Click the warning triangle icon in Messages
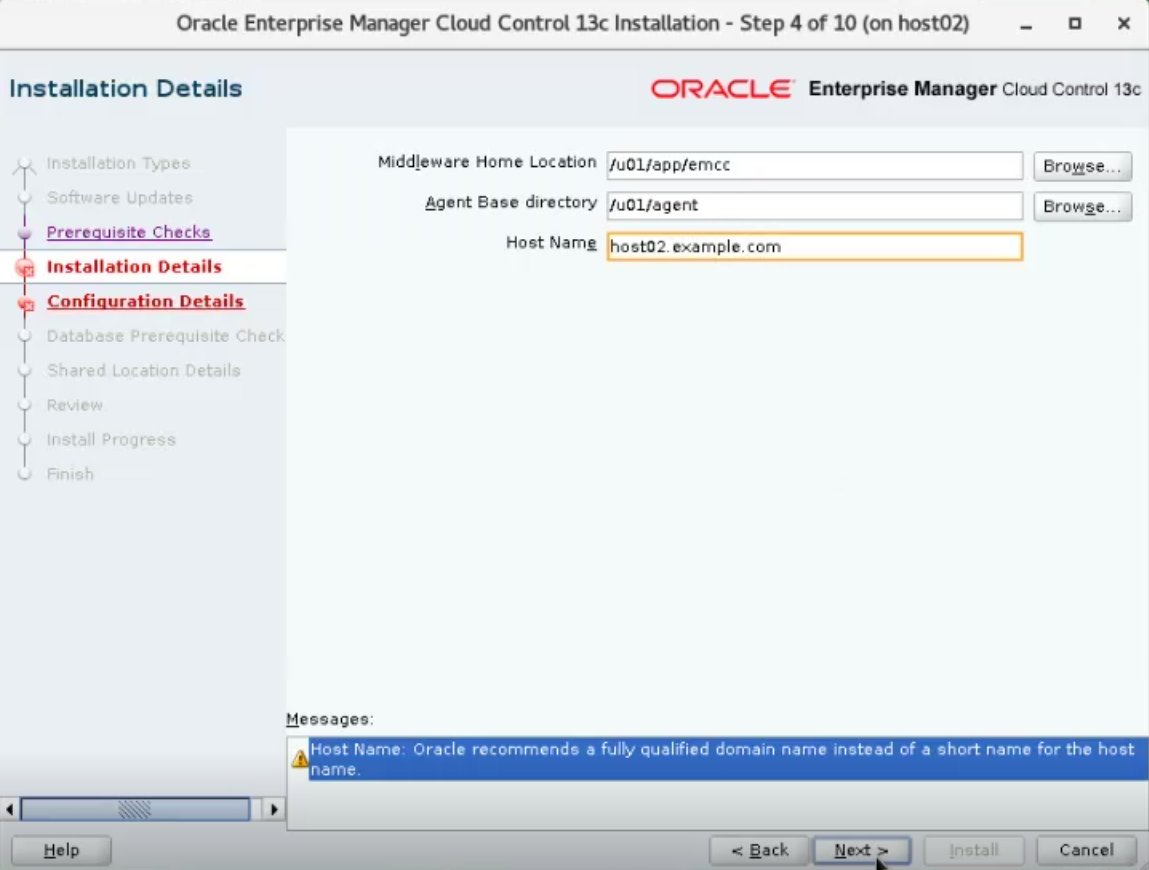Image resolution: width=1149 pixels, height=870 pixels. [x=300, y=759]
